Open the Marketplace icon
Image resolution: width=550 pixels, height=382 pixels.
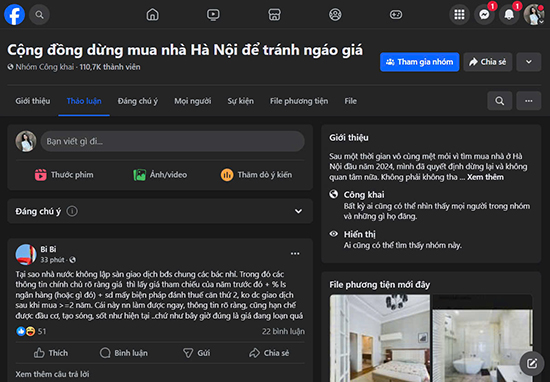coord(274,15)
